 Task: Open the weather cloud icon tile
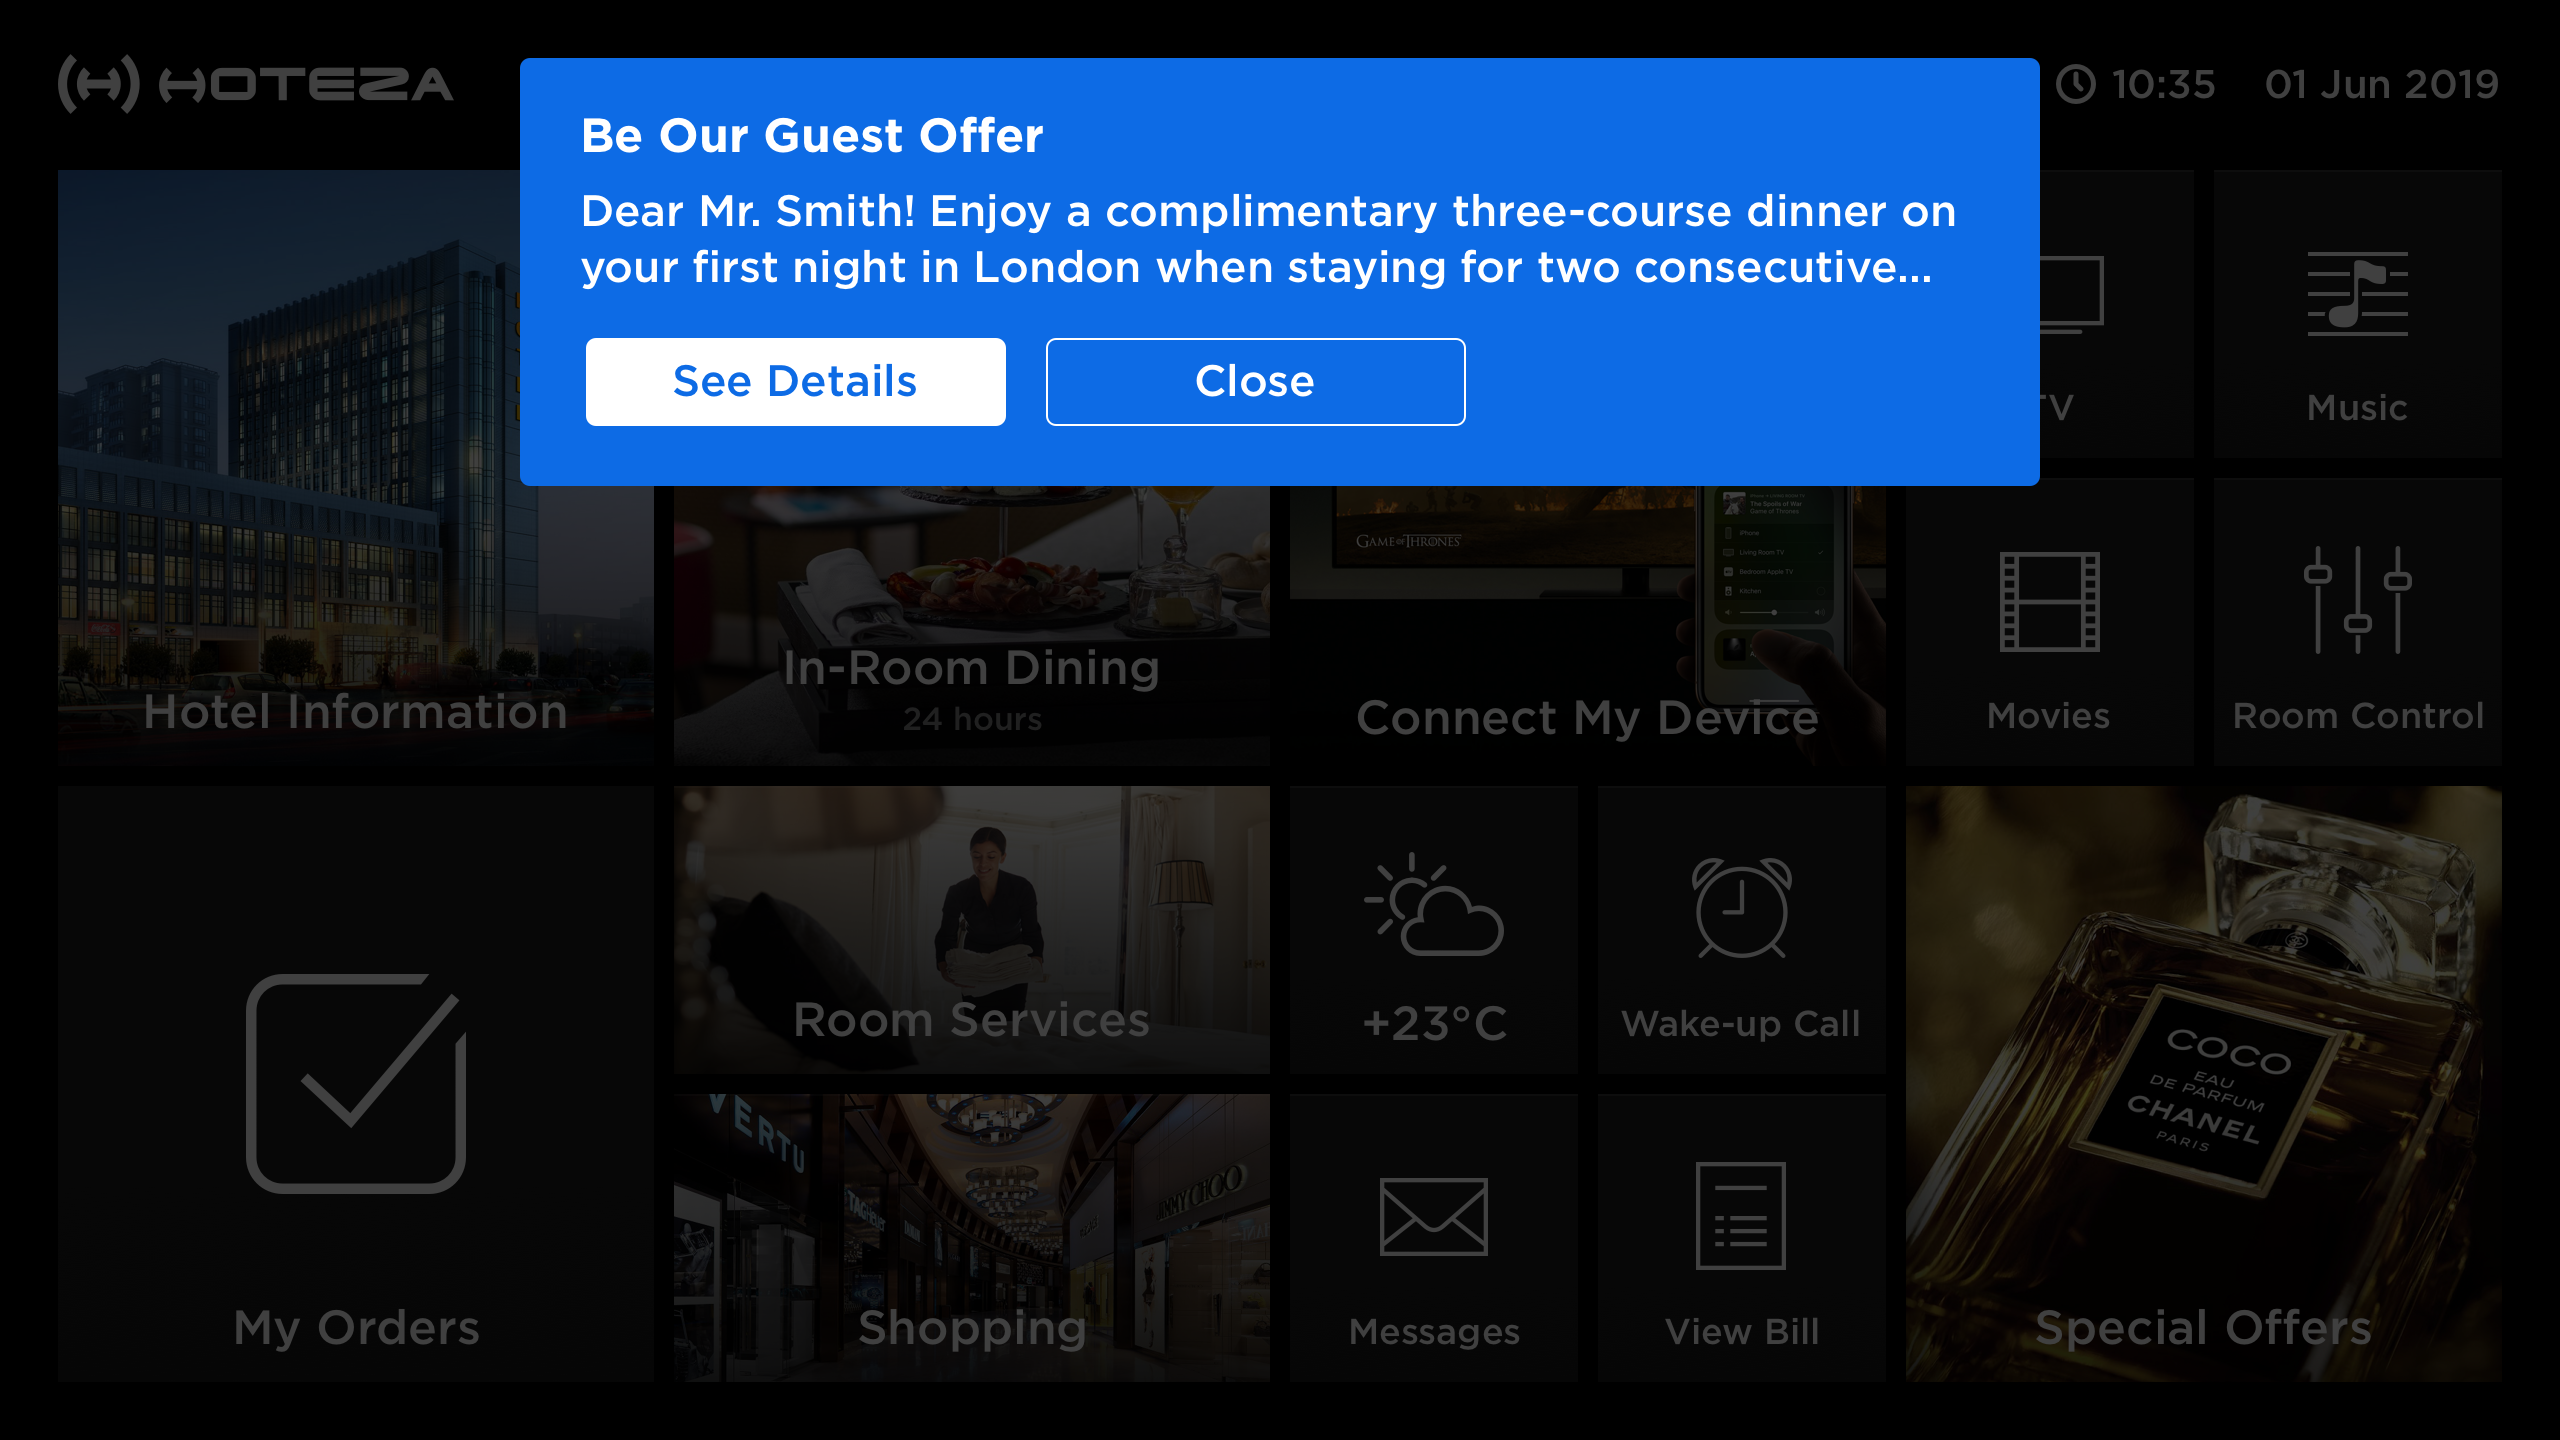click(1433, 904)
